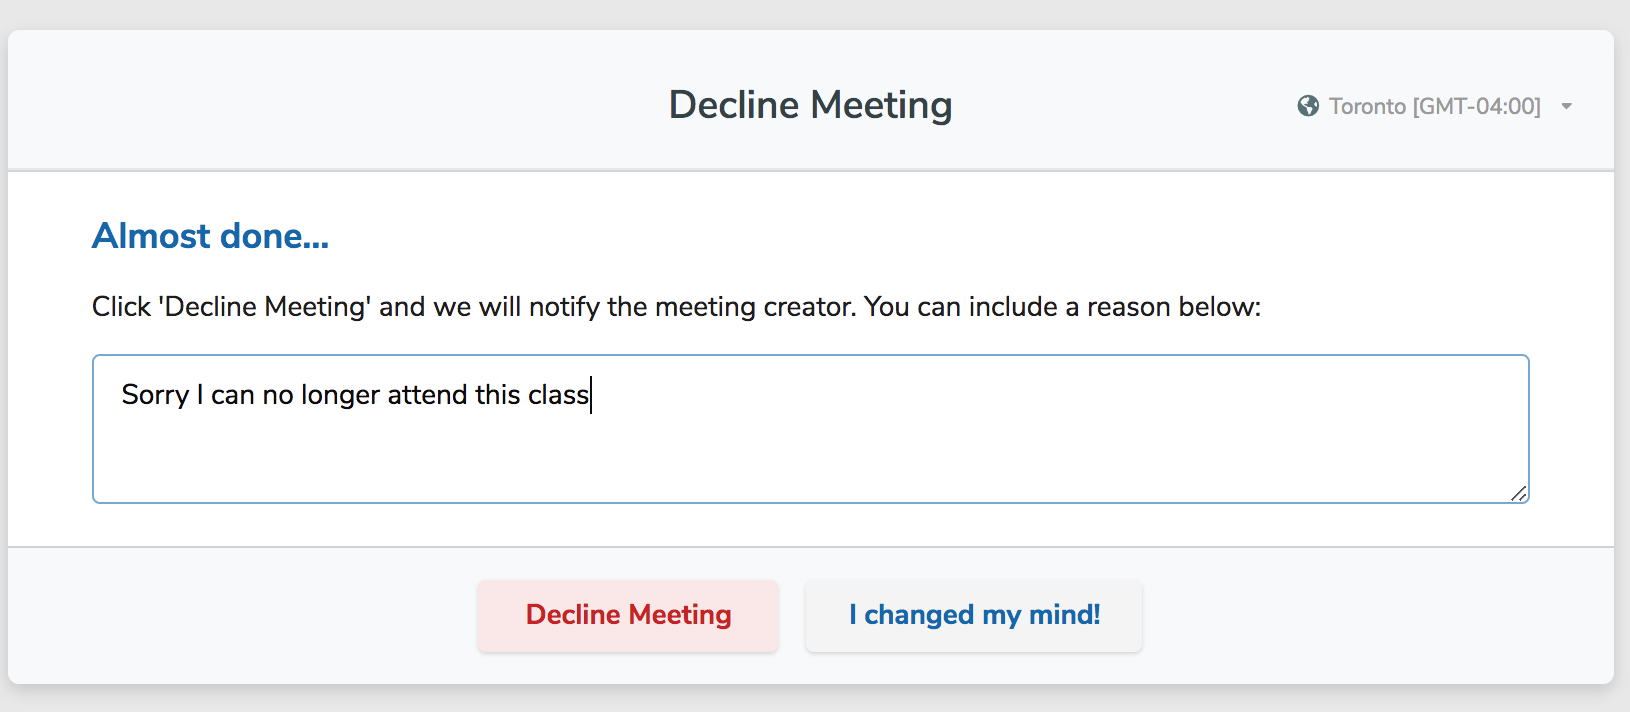Viewport: 1630px width, 712px height.
Task: Click the 'Almost done...' heading
Action: [210, 236]
